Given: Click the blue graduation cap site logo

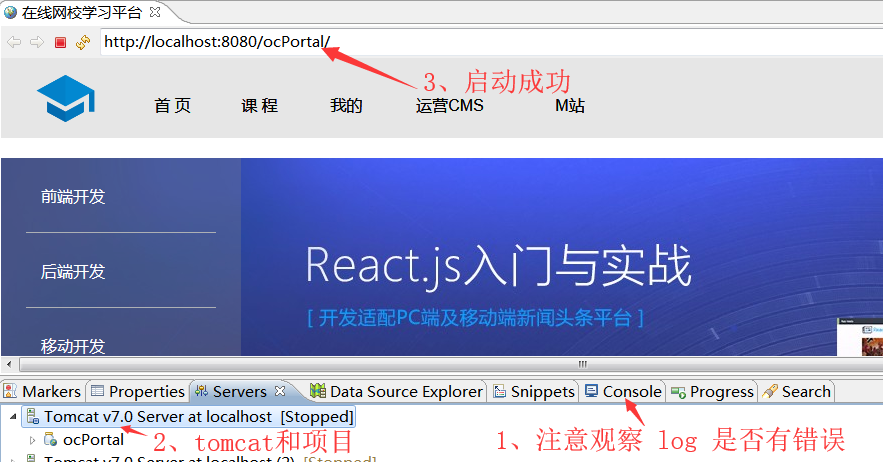Looking at the screenshot, I should (x=66, y=99).
